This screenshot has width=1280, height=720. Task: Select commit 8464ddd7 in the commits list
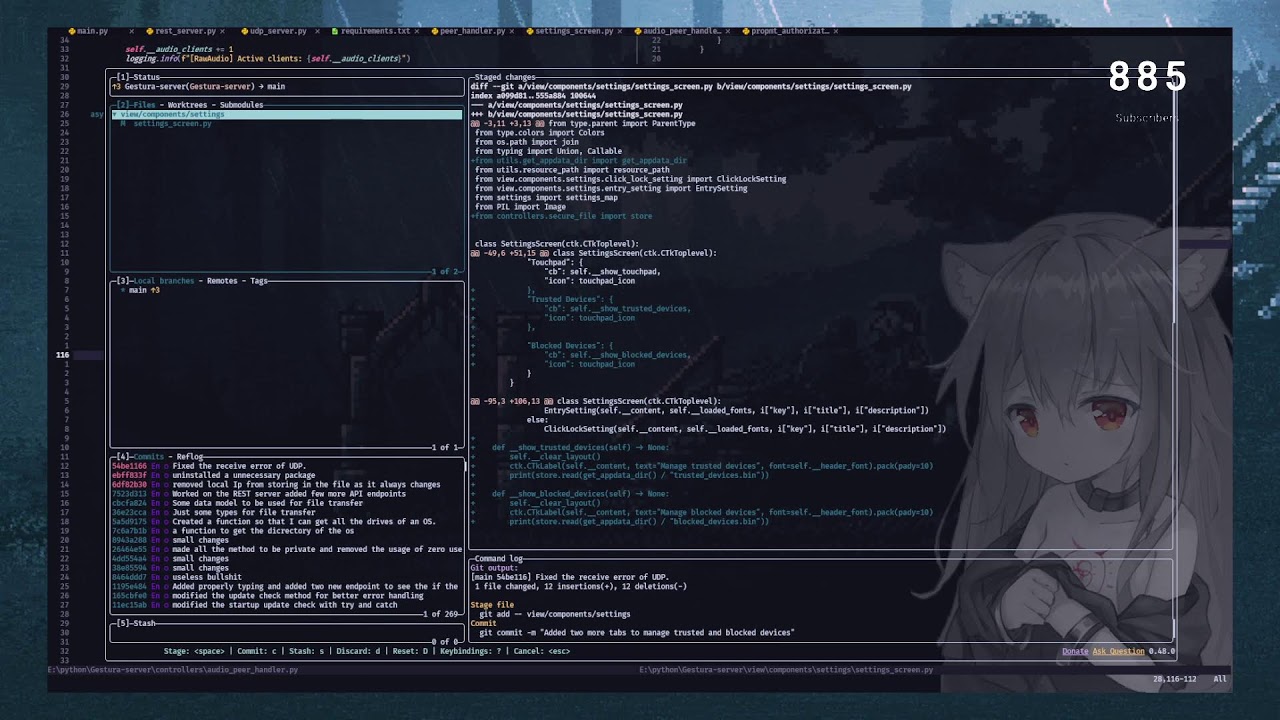287,577
